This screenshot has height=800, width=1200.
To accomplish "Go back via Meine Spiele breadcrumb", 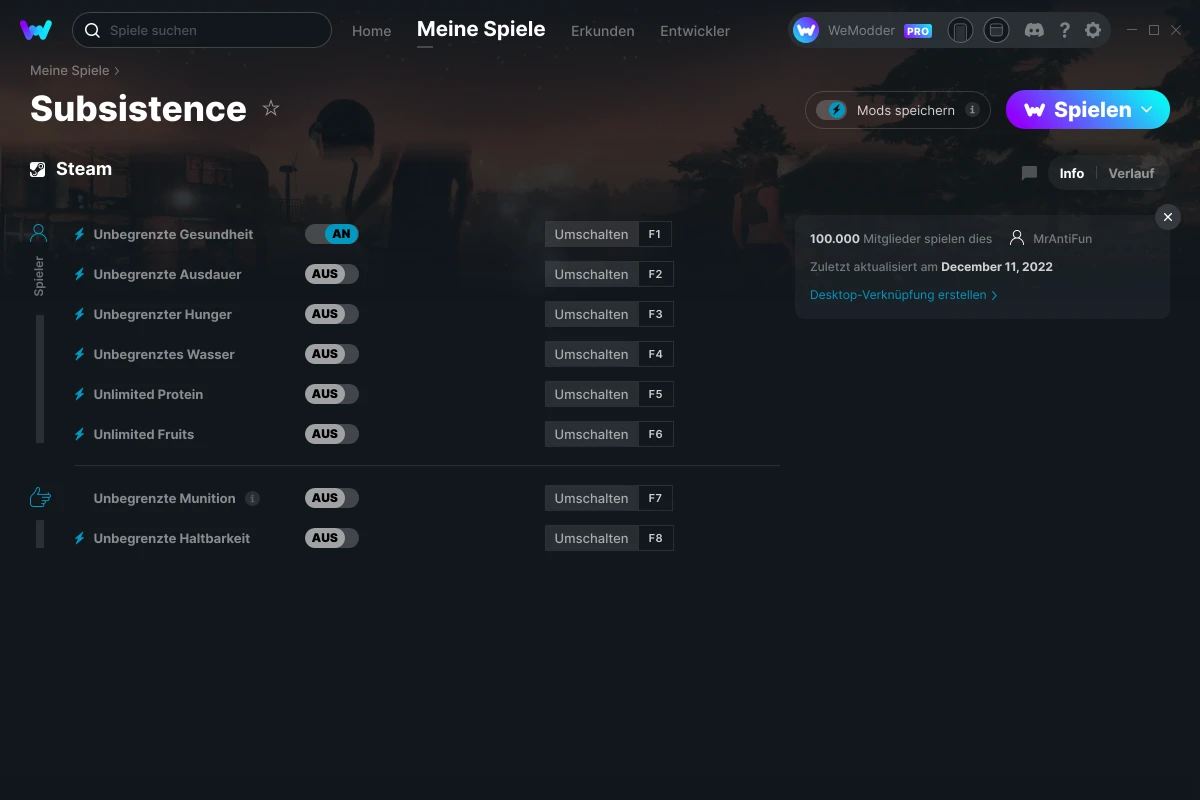I will click(x=69, y=70).
